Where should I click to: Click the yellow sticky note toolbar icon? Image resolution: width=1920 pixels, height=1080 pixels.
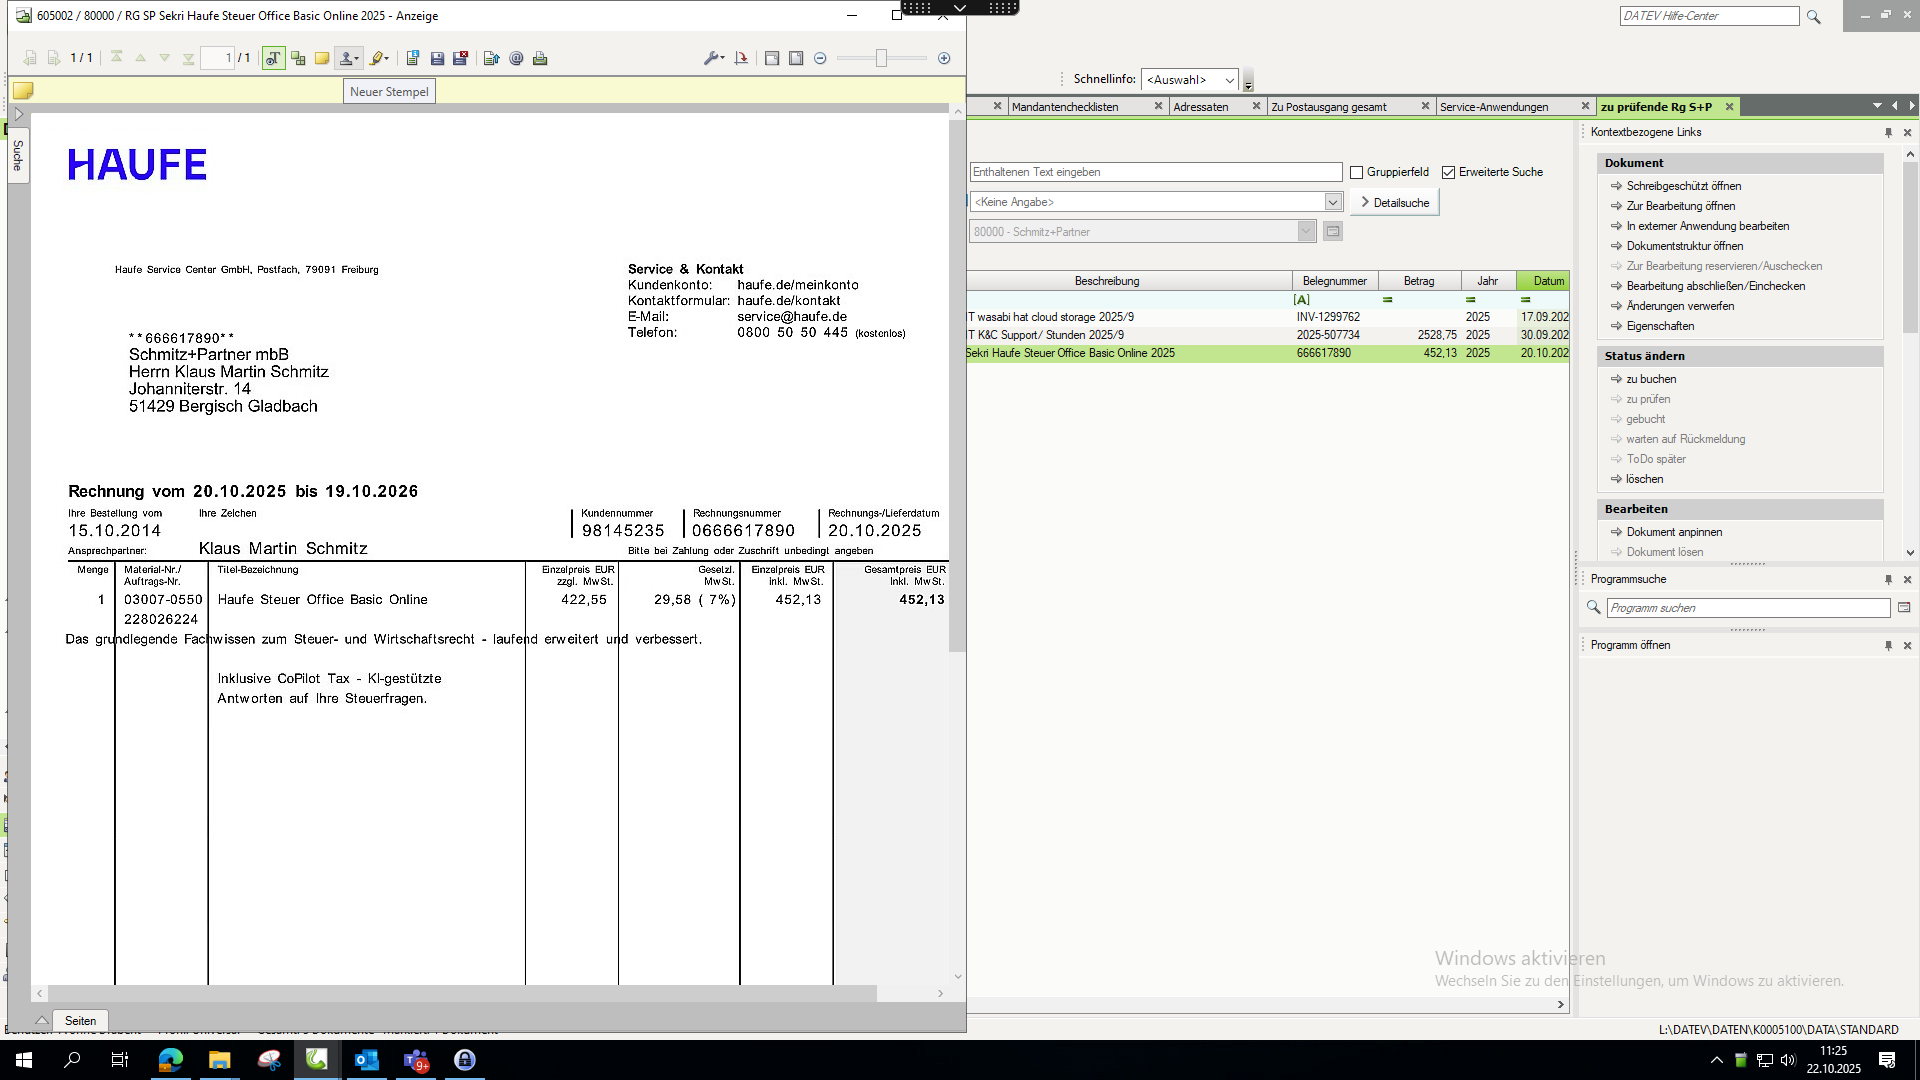(322, 58)
